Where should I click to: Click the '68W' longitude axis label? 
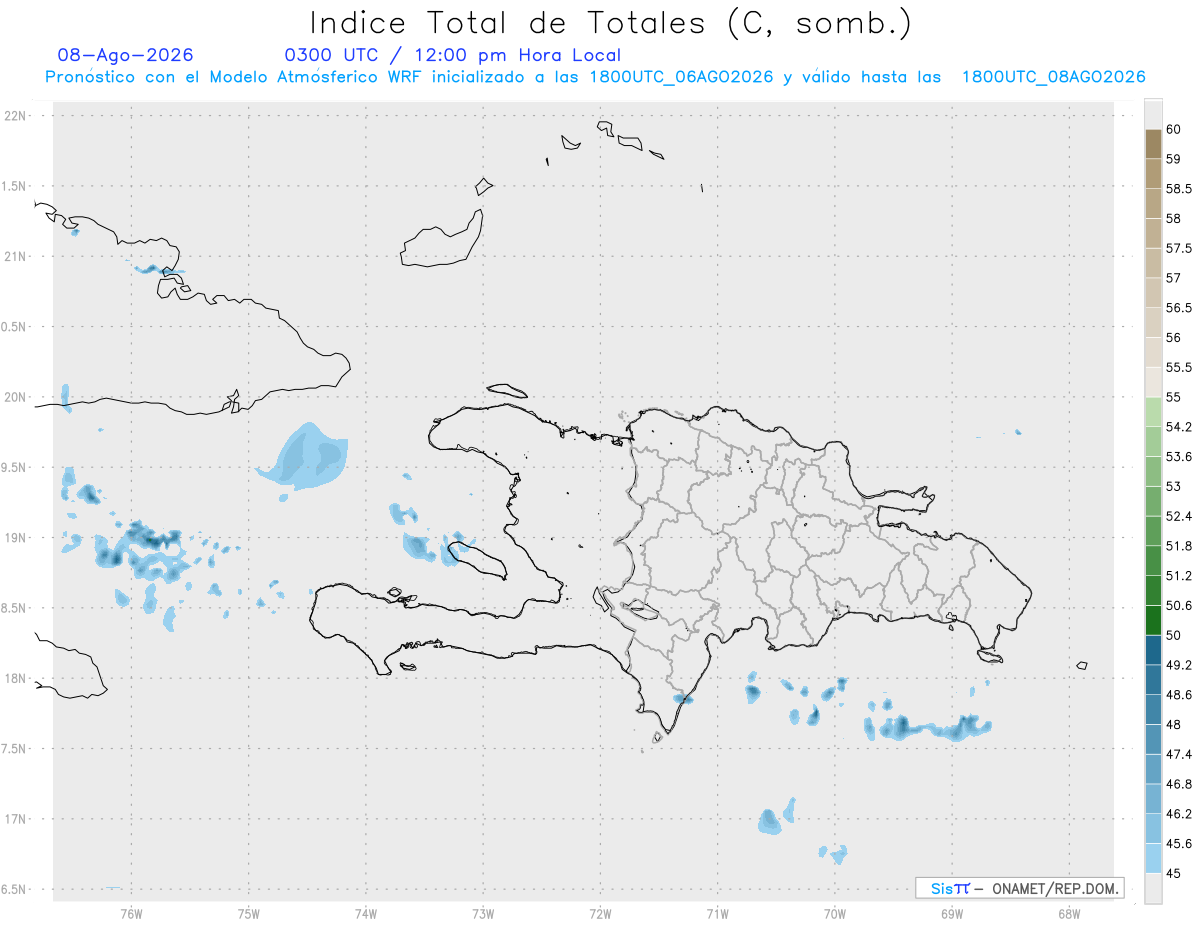click(x=1069, y=913)
